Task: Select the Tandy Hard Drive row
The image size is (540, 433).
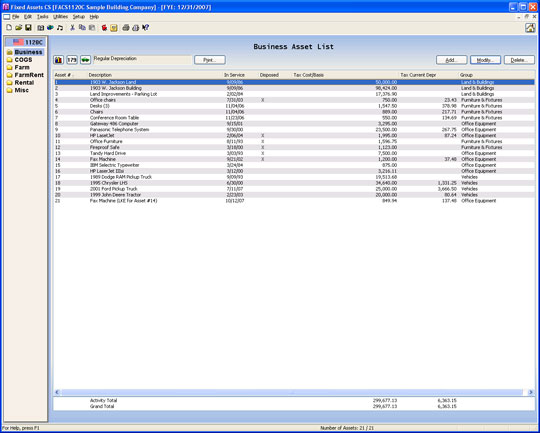Action: click(x=294, y=153)
